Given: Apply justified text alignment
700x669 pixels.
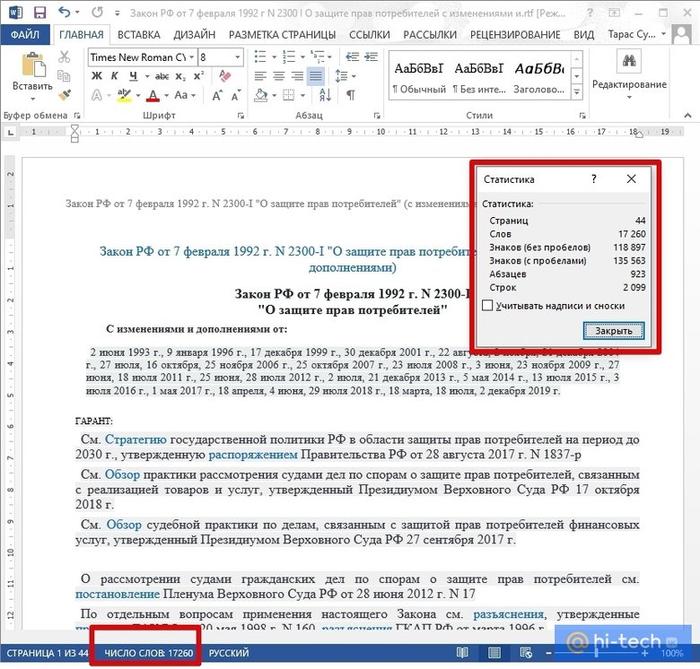Looking at the screenshot, I should point(315,77).
